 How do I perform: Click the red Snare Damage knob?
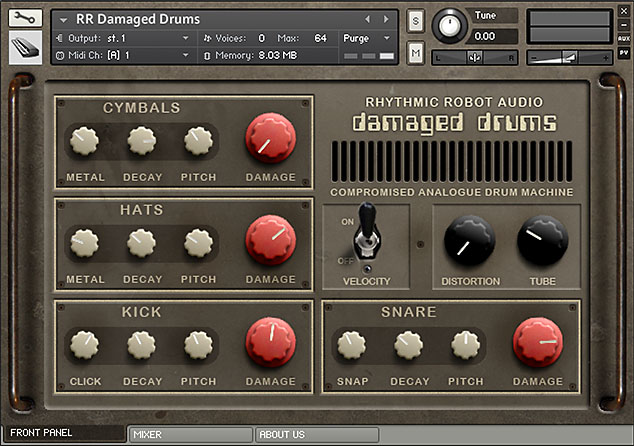click(x=538, y=342)
